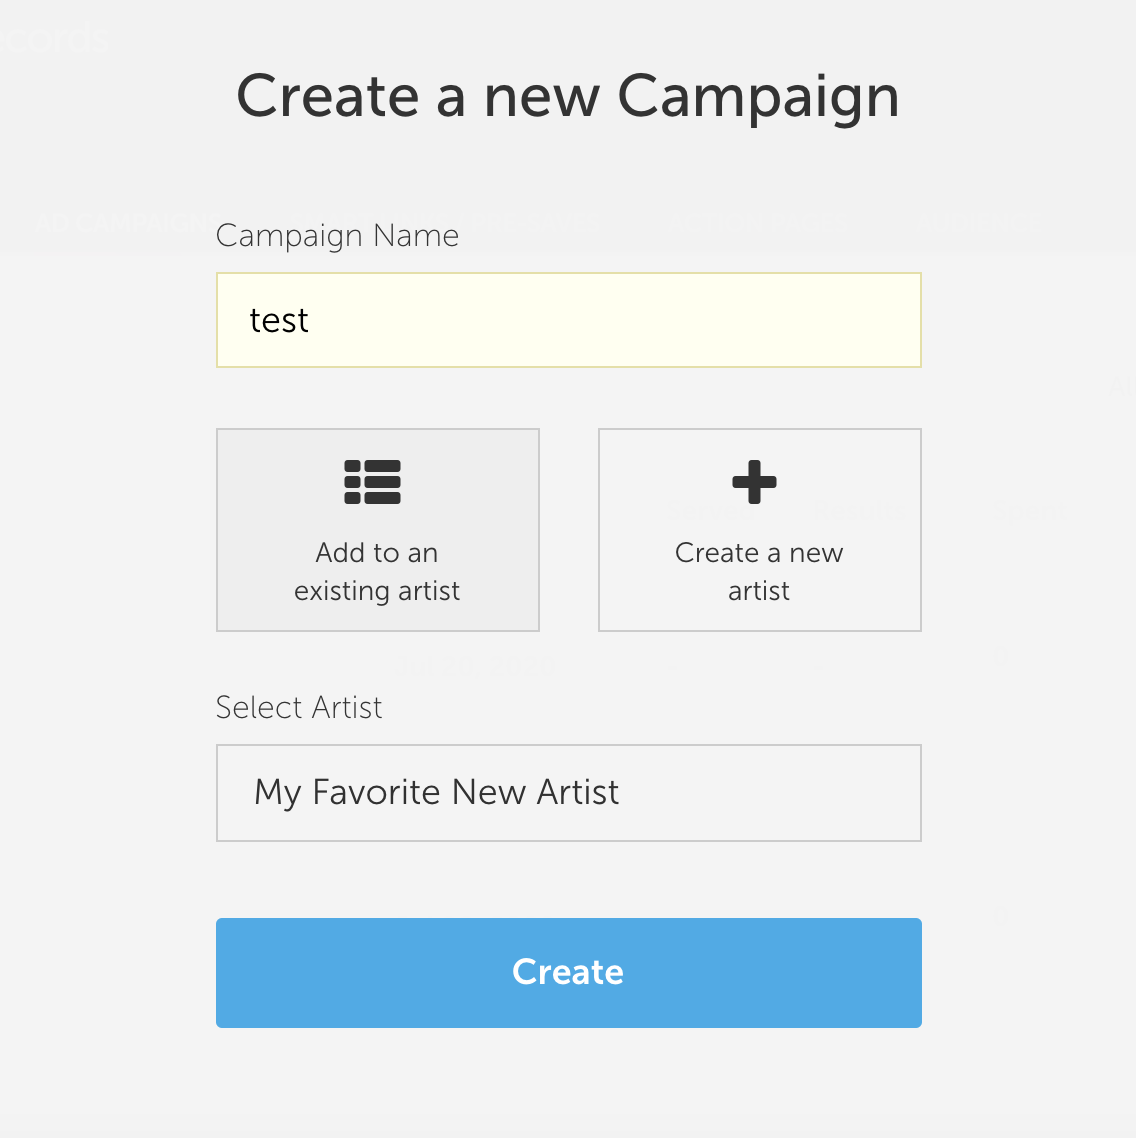Click the 'Create a new artist' caption text
Image resolution: width=1136 pixels, height=1138 pixels.
tap(759, 572)
